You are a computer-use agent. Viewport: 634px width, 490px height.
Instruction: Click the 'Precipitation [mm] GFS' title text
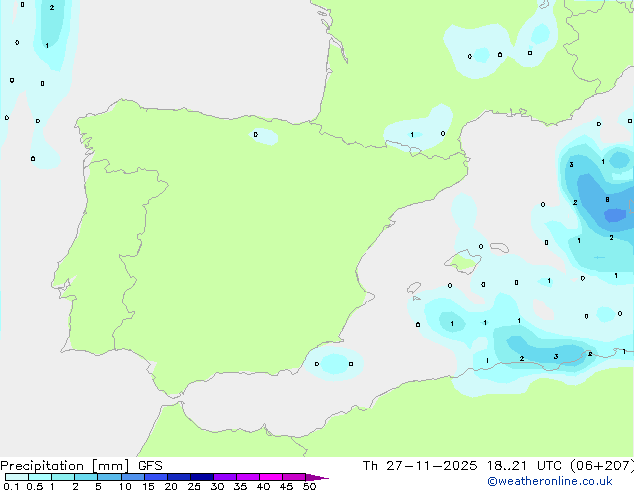(x=81, y=466)
